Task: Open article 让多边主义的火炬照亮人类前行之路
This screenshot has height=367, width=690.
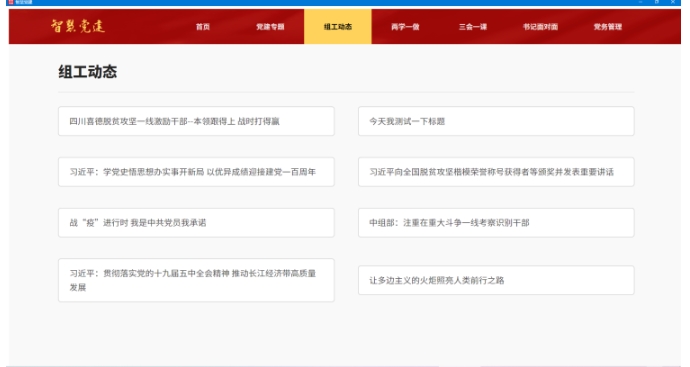Action: tap(496, 280)
